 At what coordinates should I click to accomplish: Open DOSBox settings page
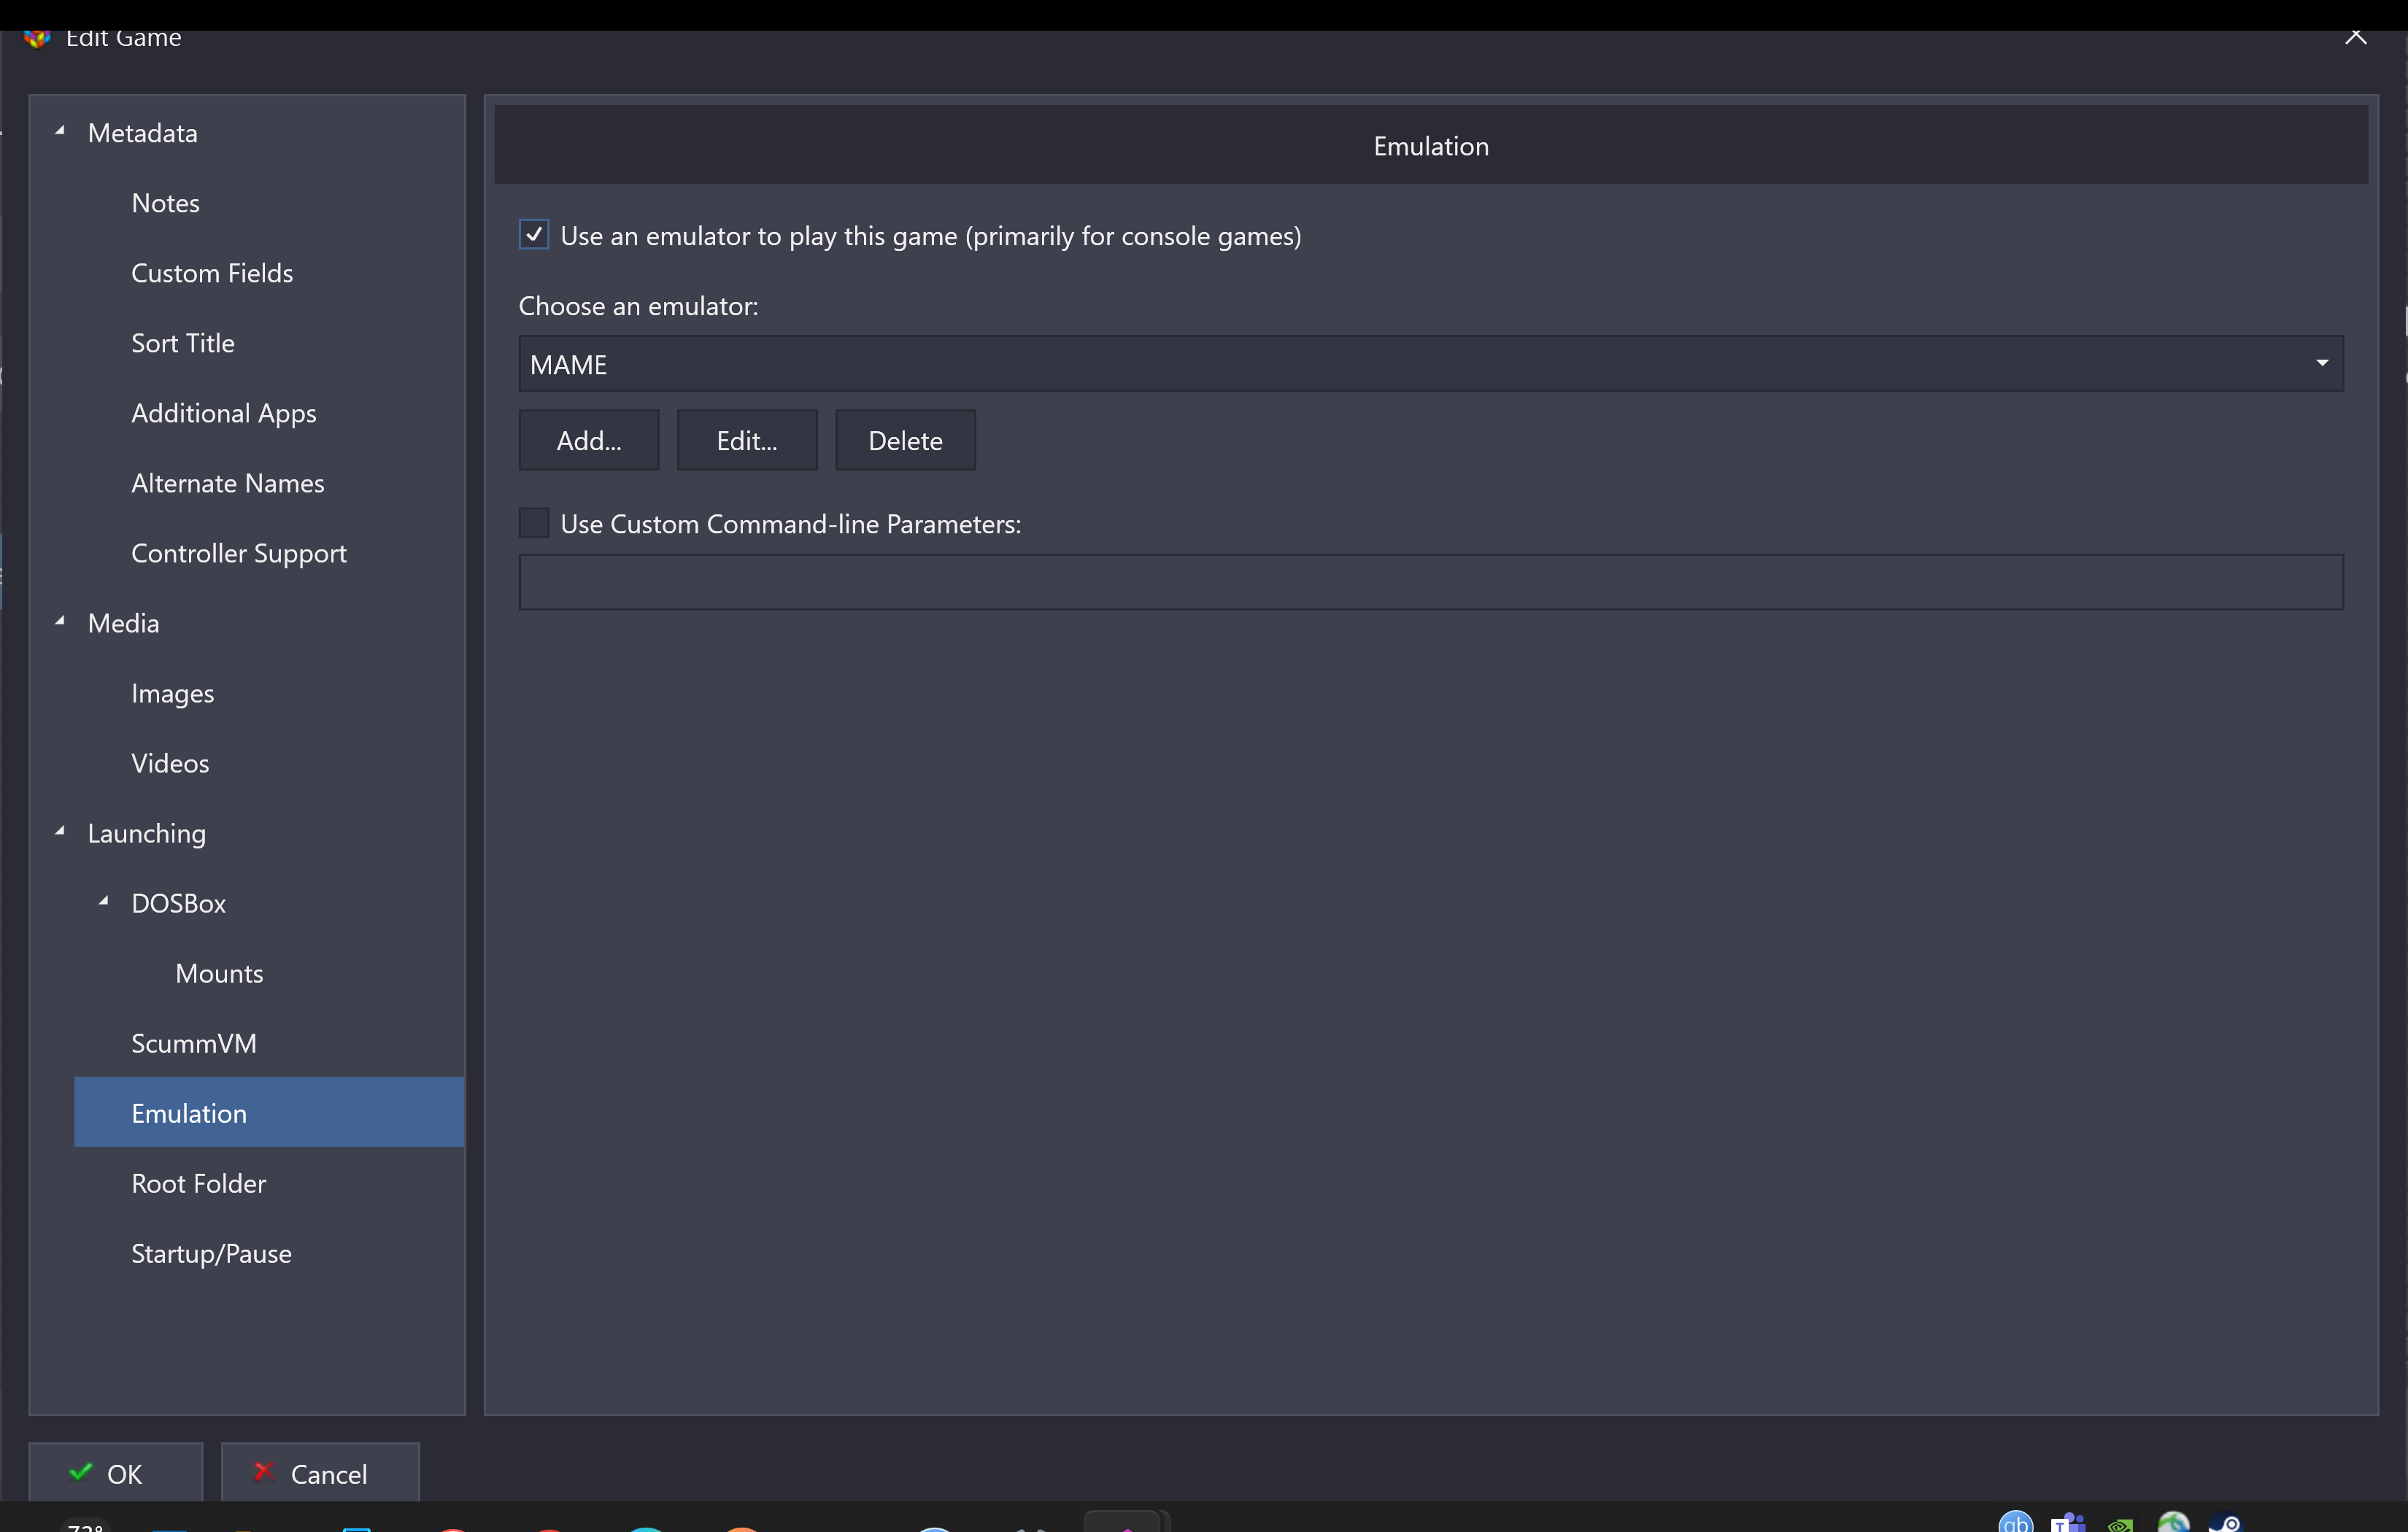(179, 903)
